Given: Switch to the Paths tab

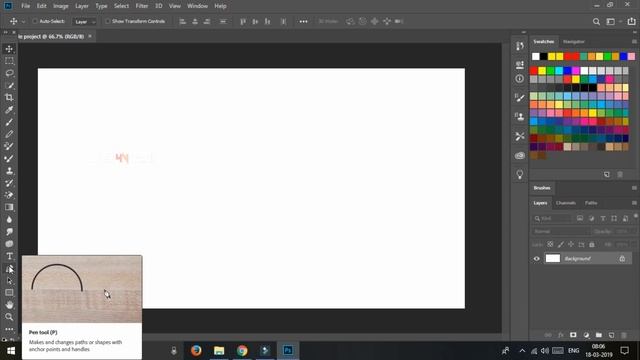Looking at the screenshot, I should [591, 203].
